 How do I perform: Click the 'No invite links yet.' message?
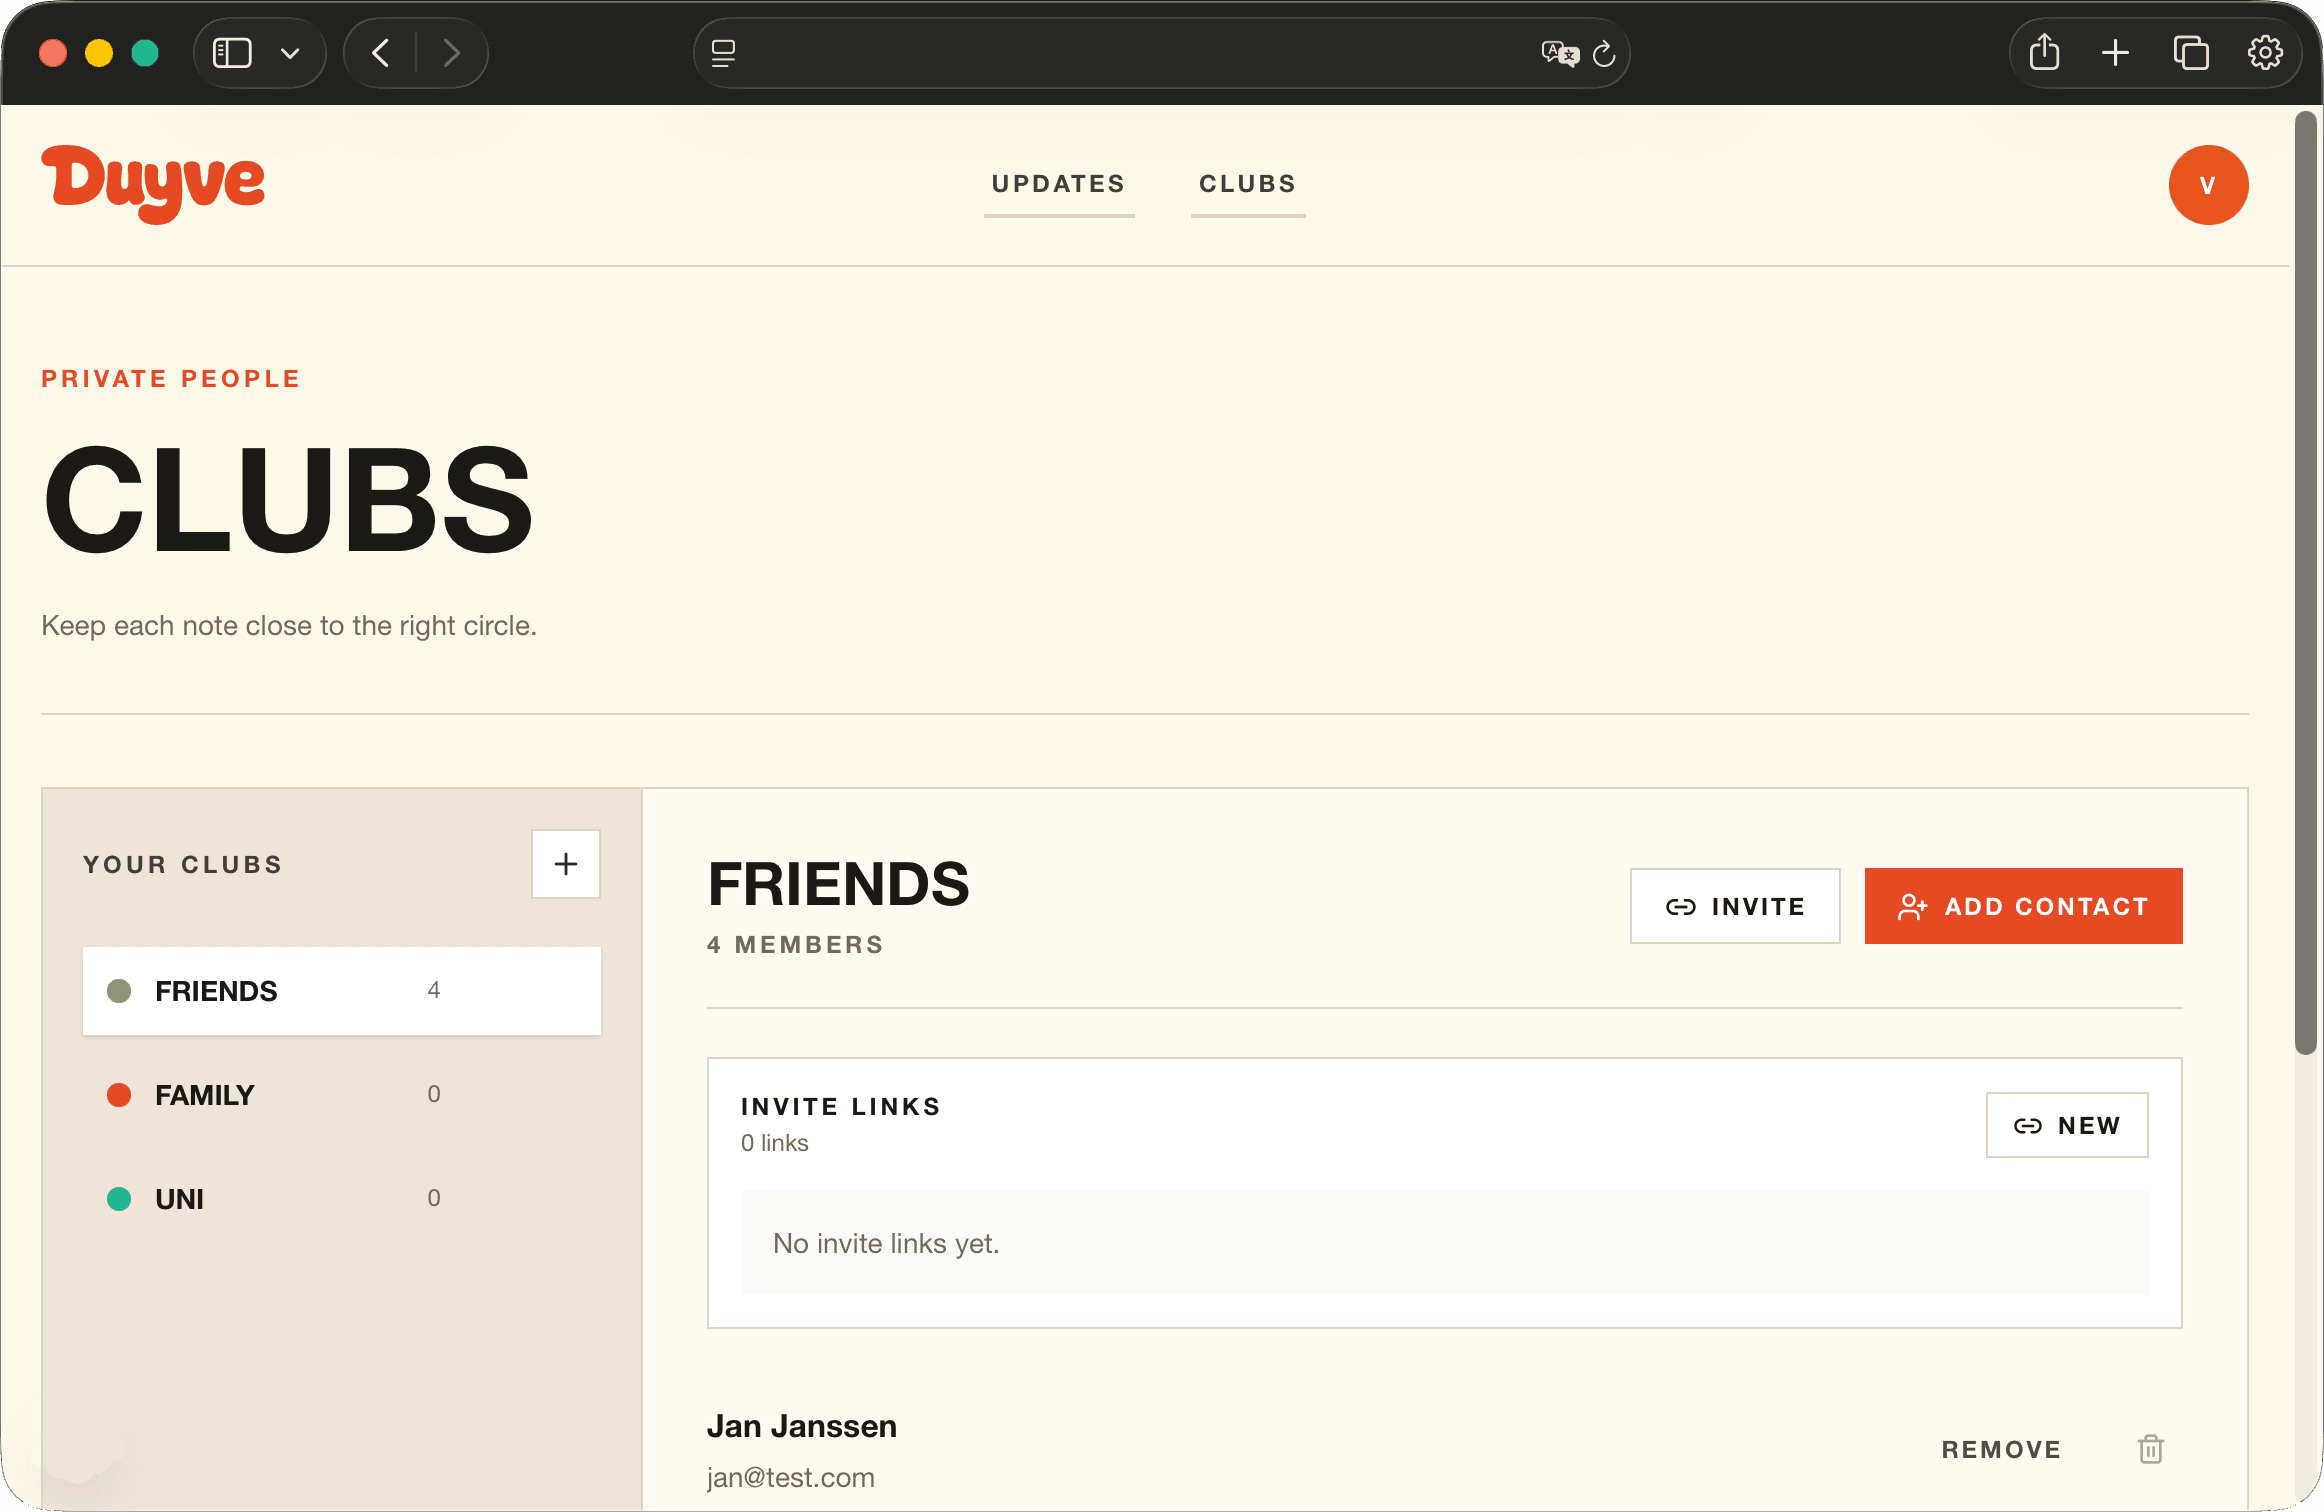886,1243
